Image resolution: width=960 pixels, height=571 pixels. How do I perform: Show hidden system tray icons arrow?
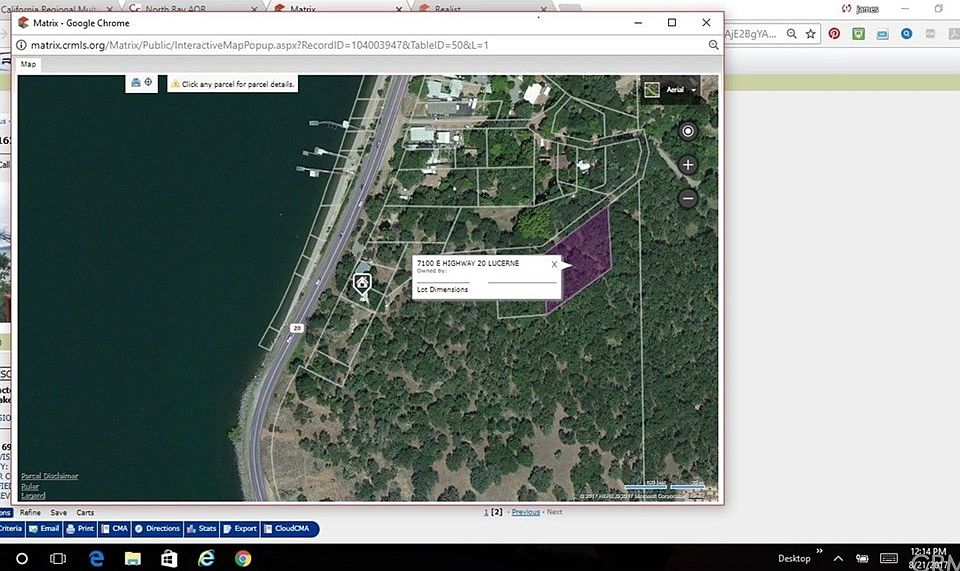tap(838, 558)
